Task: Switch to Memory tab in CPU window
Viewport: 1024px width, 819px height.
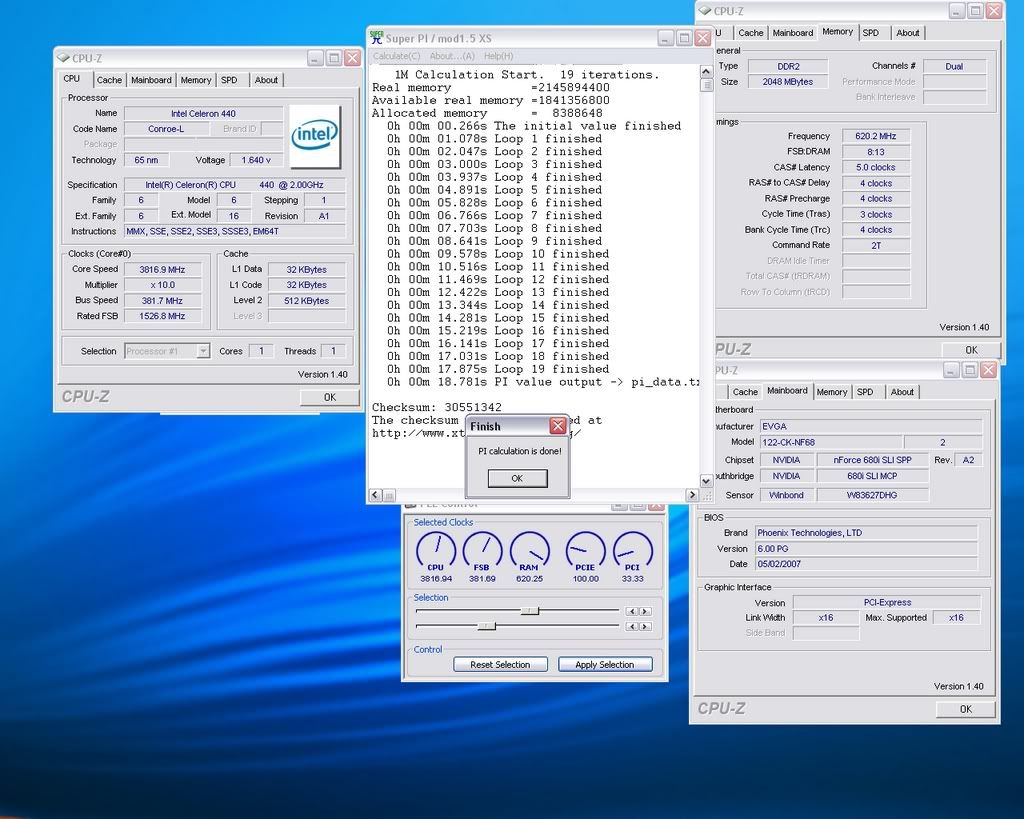Action: coord(195,80)
